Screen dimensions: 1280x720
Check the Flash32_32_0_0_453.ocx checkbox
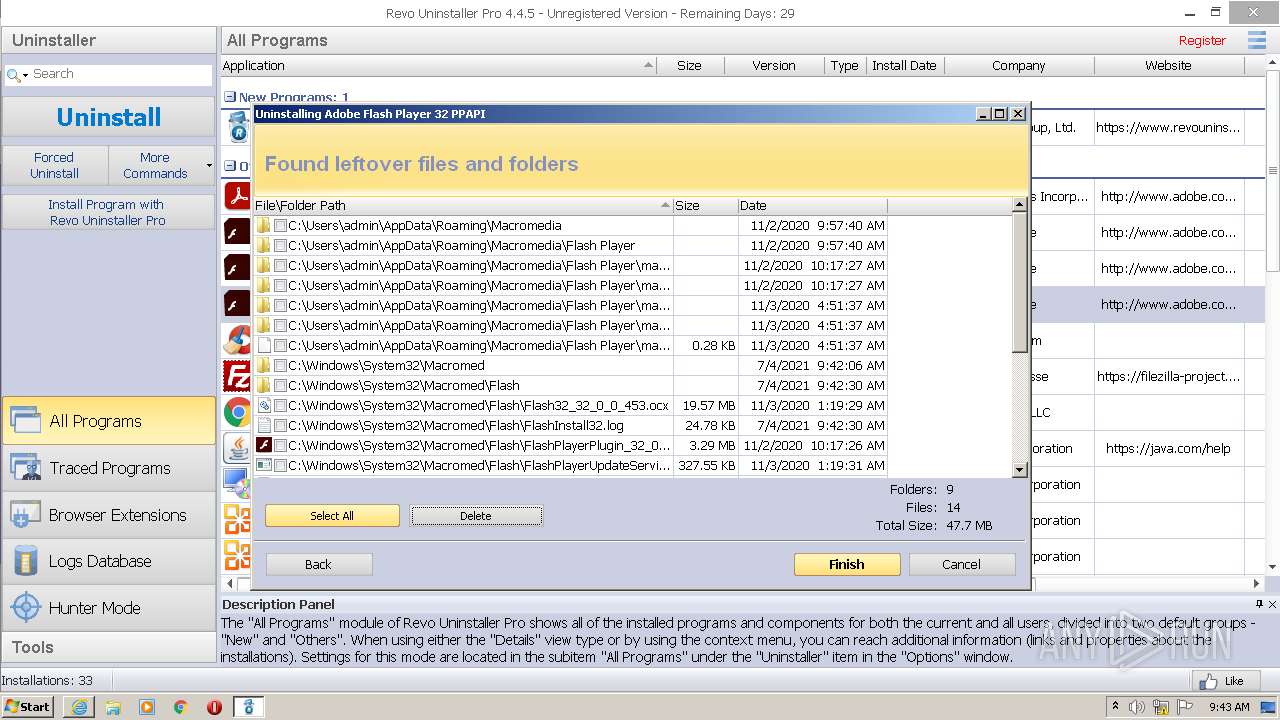(281, 405)
